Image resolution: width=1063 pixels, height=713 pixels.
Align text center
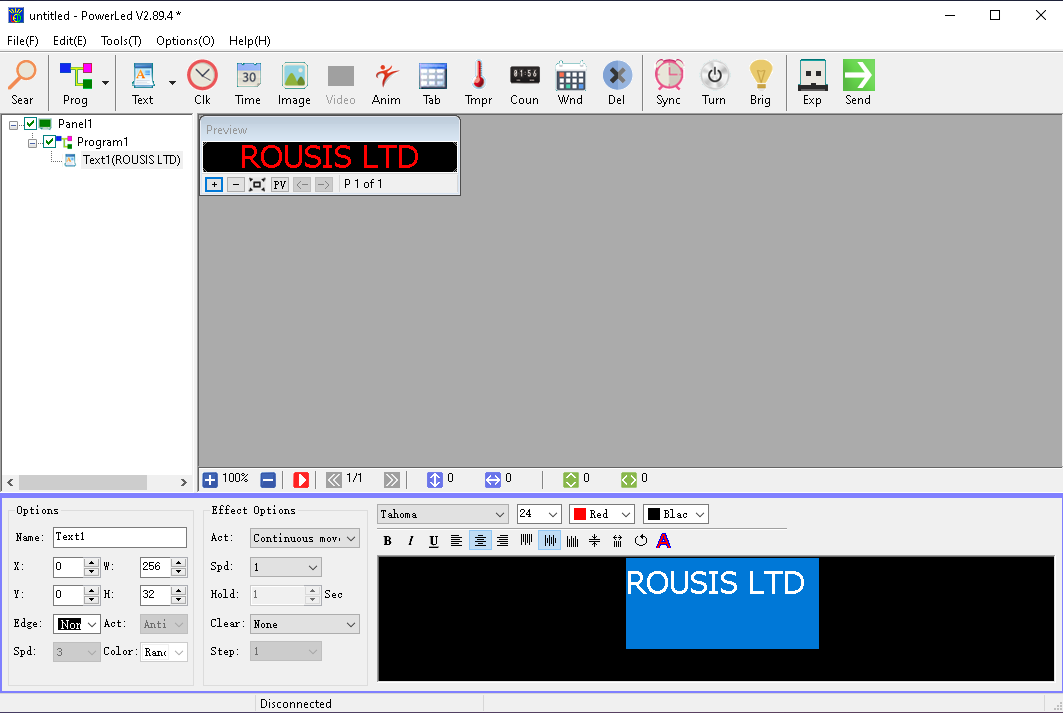pyautogui.click(x=479, y=541)
